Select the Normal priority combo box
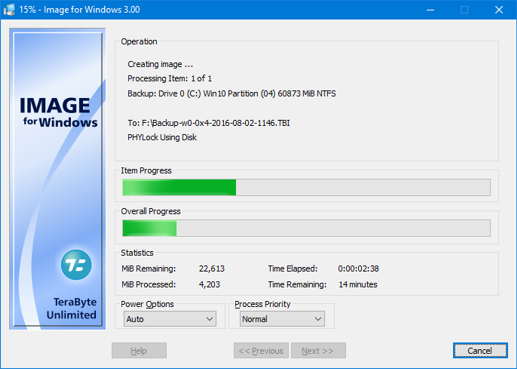The width and height of the screenshot is (517, 369). coord(282,319)
